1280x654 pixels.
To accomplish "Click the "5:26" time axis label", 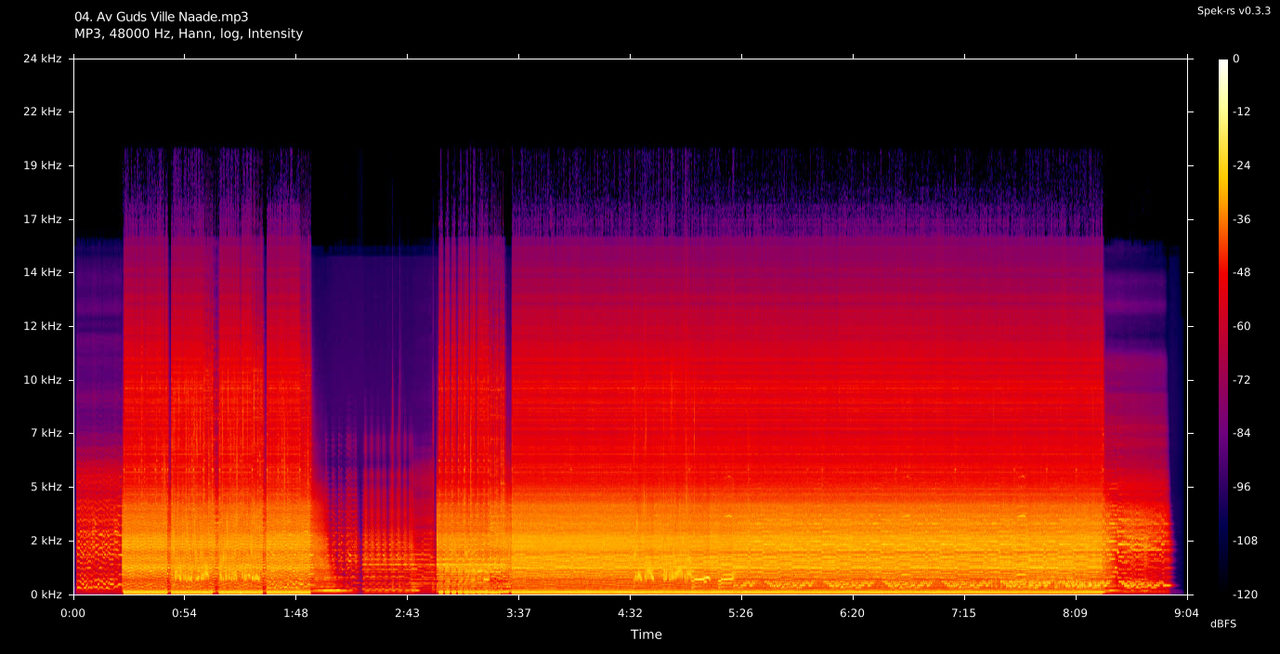I will click(x=741, y=612).
